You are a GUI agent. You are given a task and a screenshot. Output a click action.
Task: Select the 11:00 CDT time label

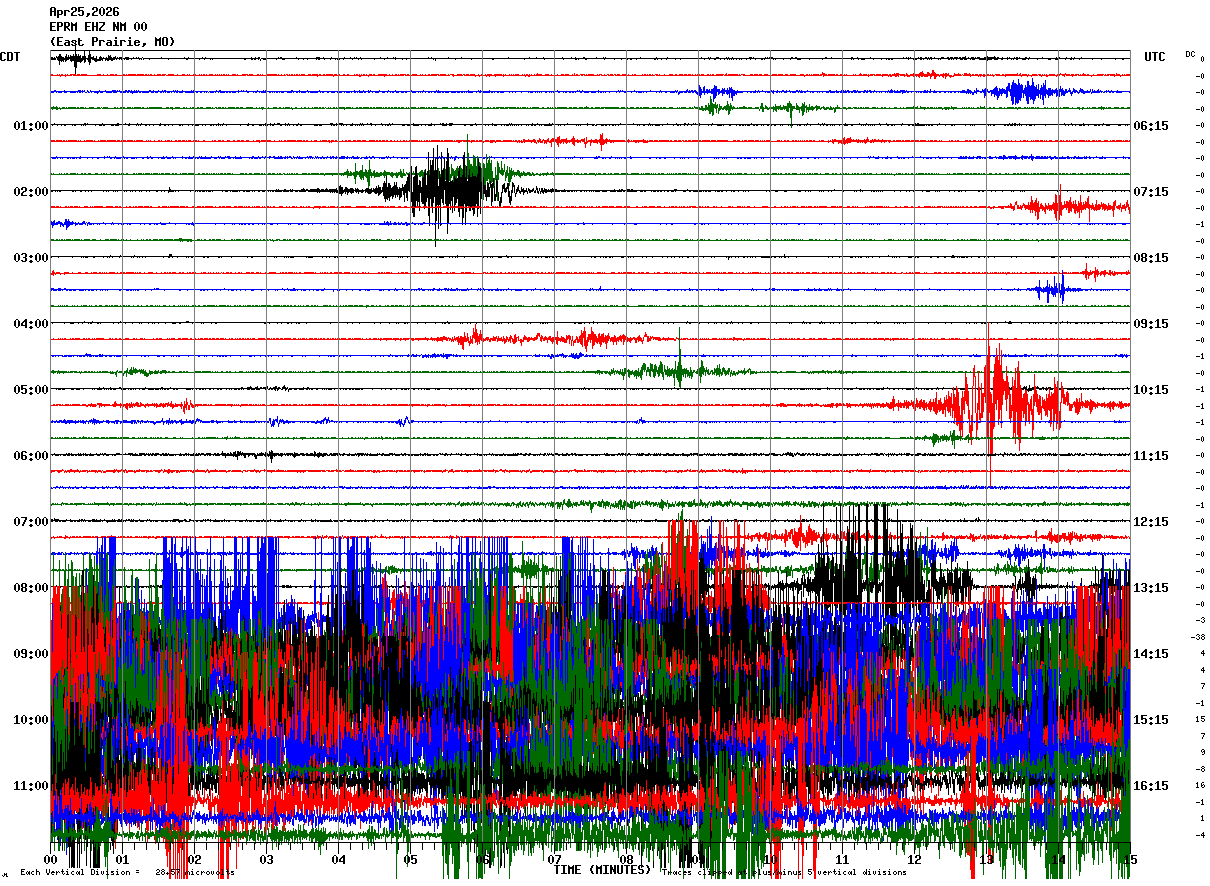point(31,786)
